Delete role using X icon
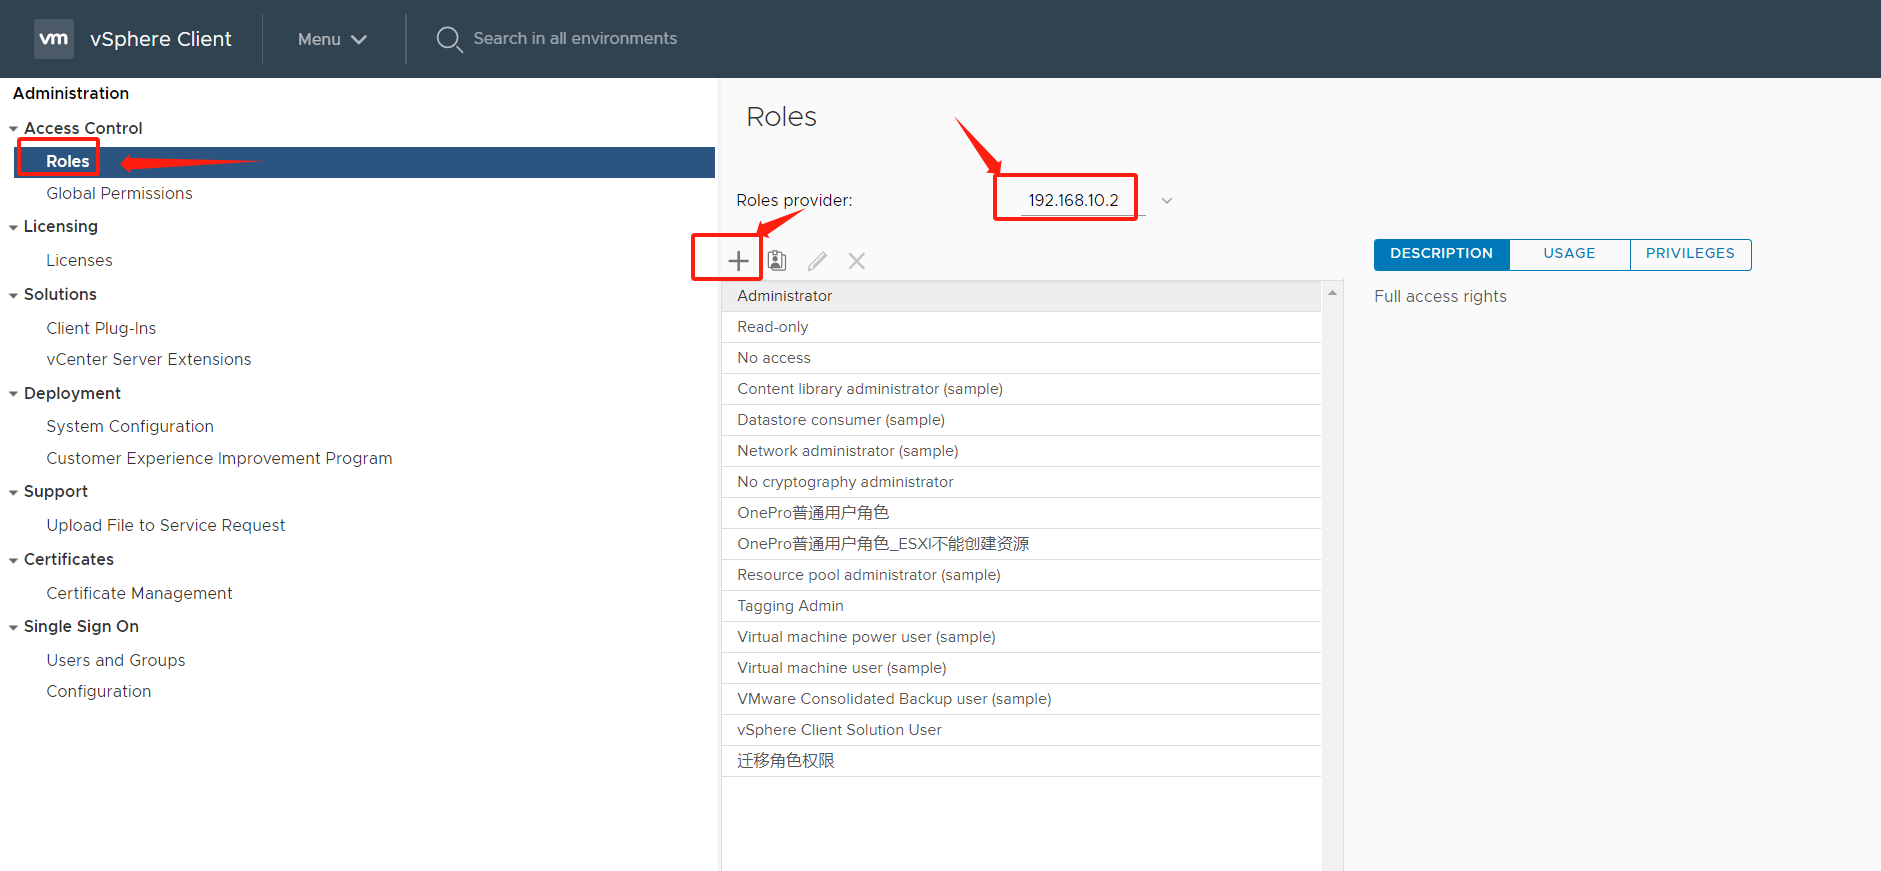The image size is (1881, 871). (x=857, y=261)
